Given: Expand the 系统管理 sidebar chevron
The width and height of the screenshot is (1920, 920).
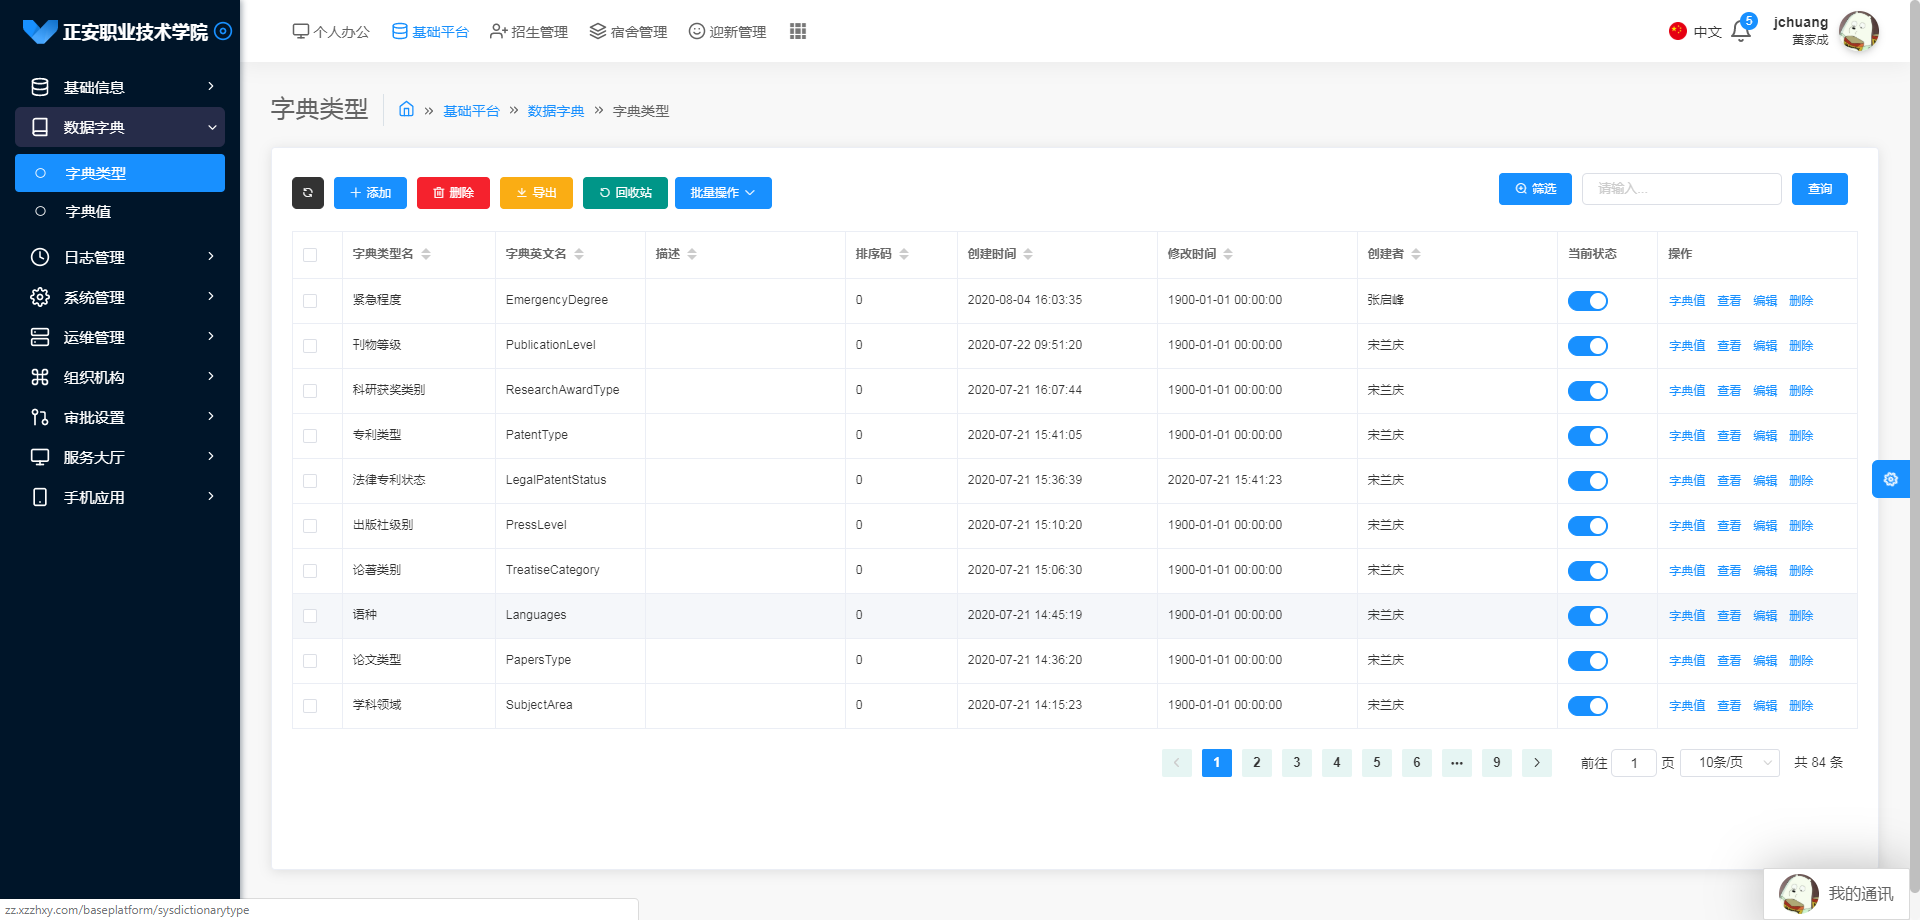Looking at the screenshot, I should [211, 297].
